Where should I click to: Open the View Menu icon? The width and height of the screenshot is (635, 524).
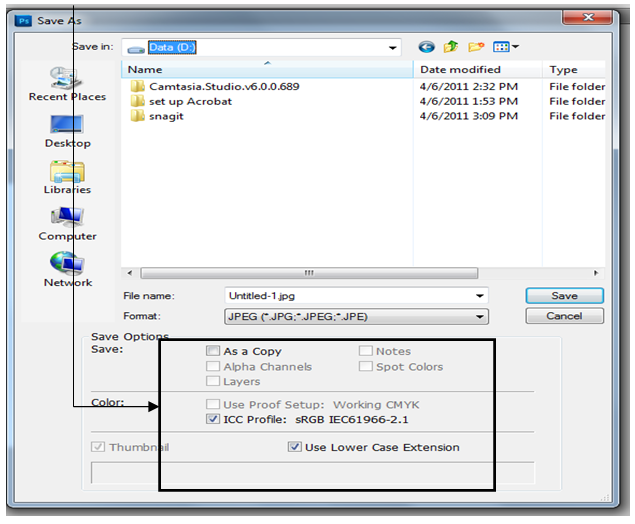pyautogui.click(x=505, y=47)
